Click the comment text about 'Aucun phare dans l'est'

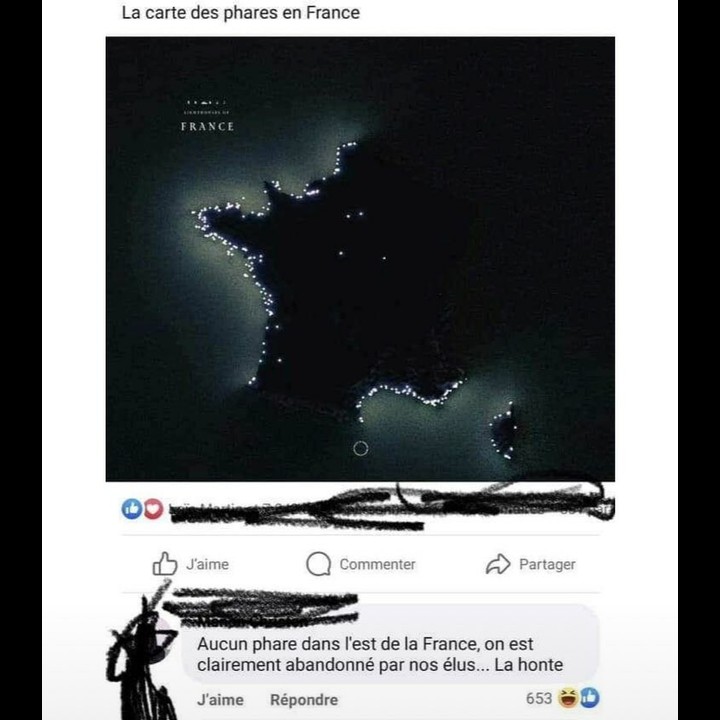tap(380, 654)
